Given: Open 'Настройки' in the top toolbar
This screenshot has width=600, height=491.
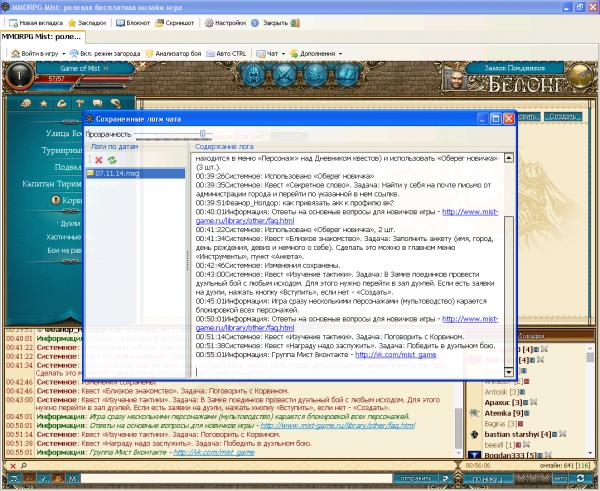Looking at the screenshot, I should pyautogui.click(x=225, y=23).
